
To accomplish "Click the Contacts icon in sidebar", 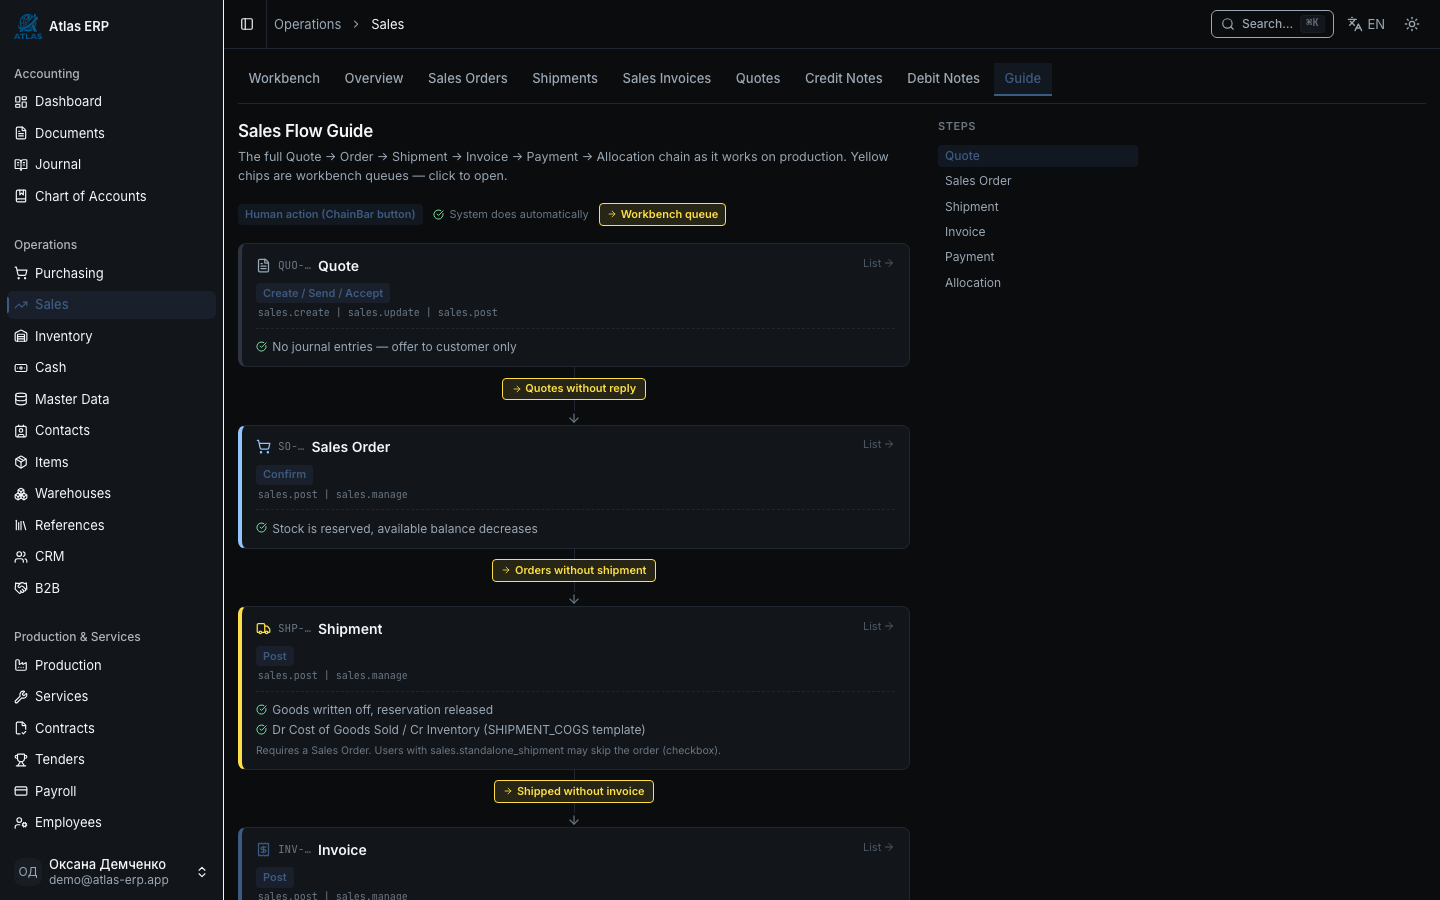I will coord(21,430).
